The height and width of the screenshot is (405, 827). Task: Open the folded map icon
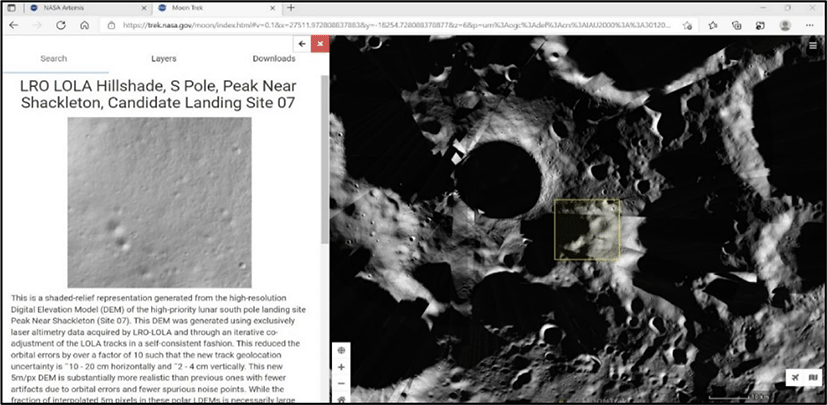coord(812,377)
